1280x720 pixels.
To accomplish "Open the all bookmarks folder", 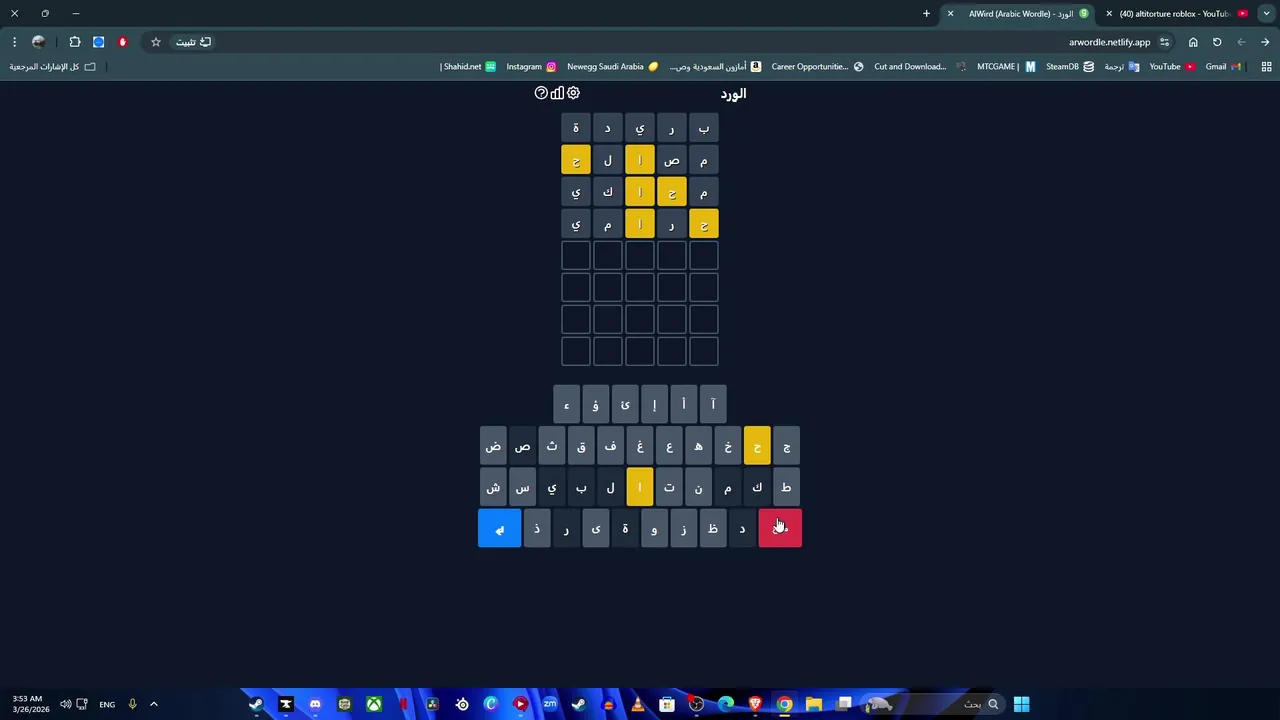I will (x=53, y=66).
